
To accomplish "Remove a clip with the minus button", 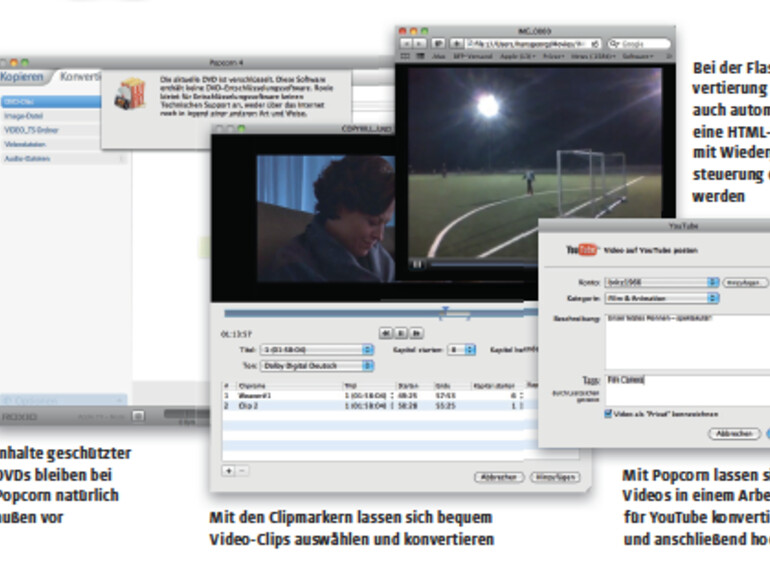I will click(x=242, y=470).
